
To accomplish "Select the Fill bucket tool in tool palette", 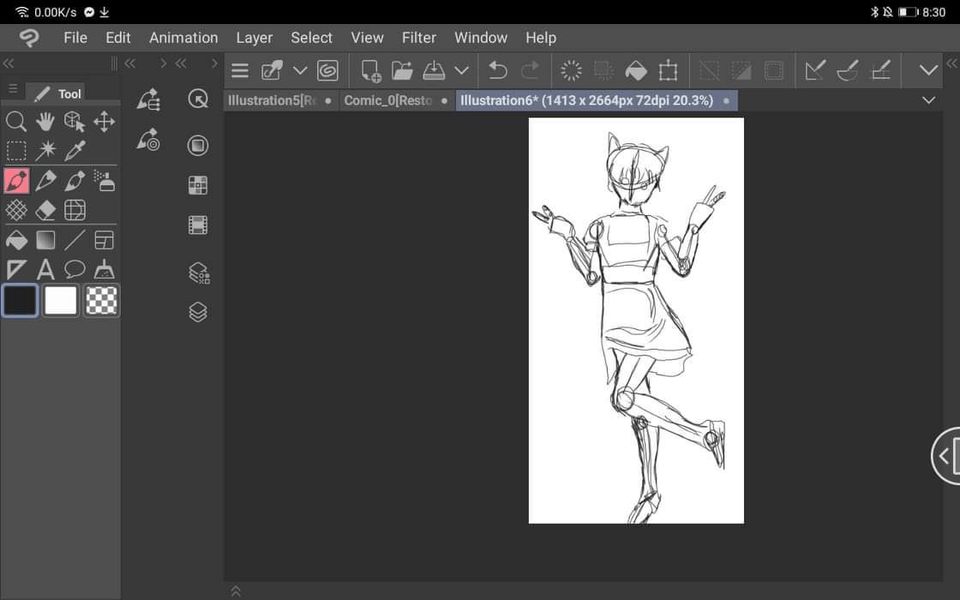I will 17,241.
